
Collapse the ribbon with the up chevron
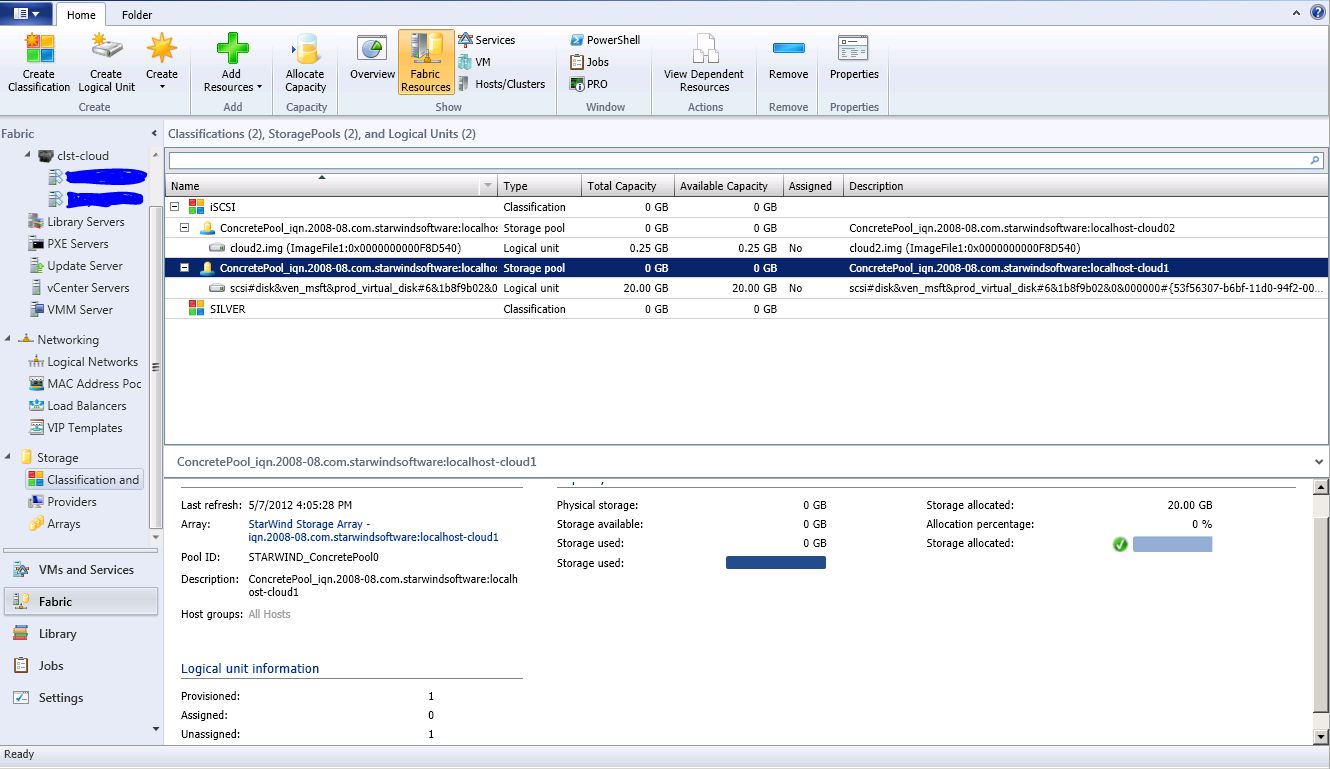click(1298, 13)
